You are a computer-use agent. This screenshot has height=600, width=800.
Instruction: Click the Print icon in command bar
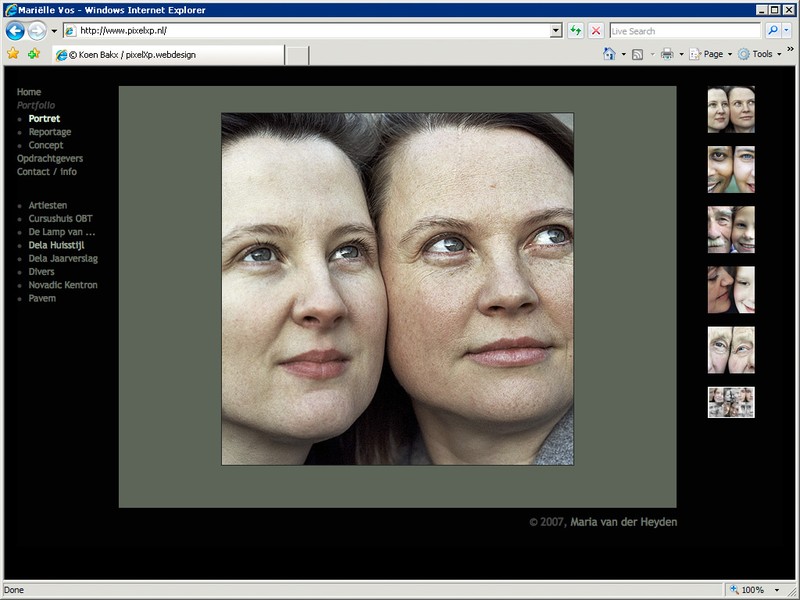(667, 54)
